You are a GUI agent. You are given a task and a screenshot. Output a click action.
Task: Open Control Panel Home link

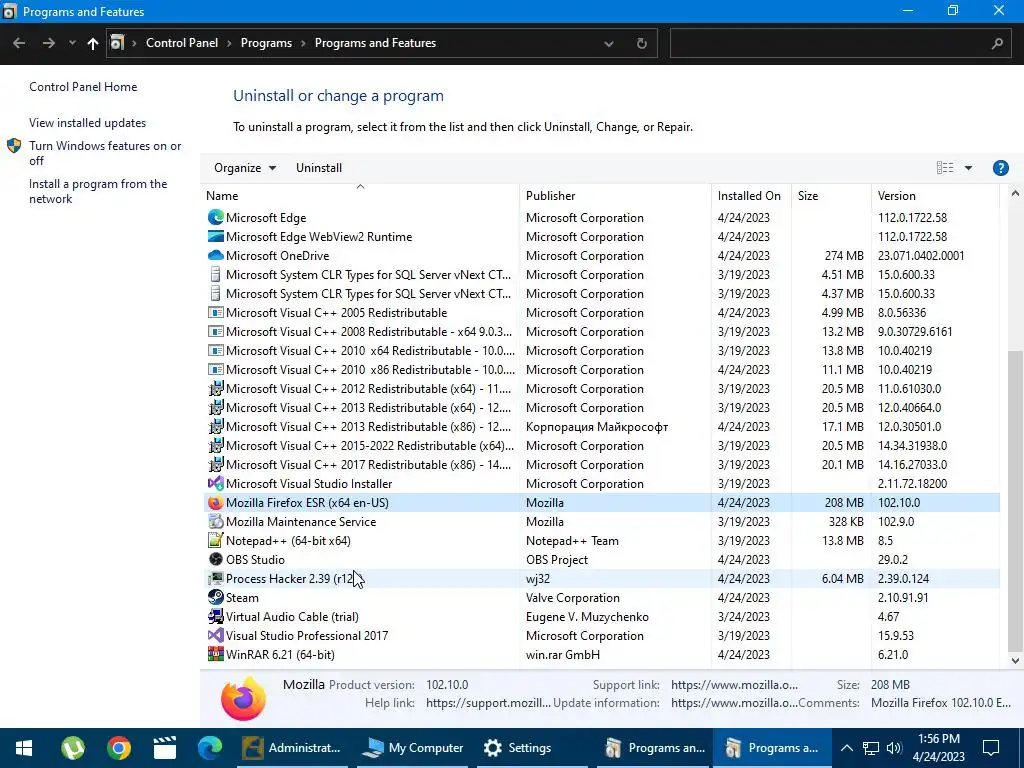click(83, 87)
